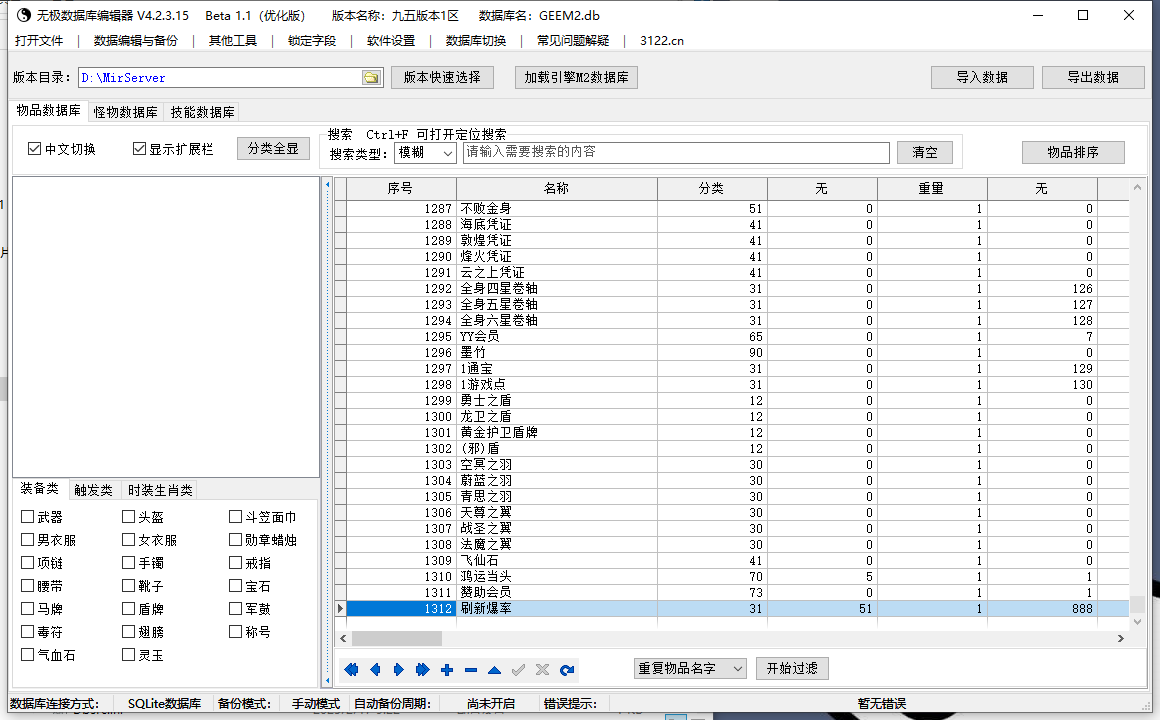Open the 常见问题解疑 menu

click(573, 41)
